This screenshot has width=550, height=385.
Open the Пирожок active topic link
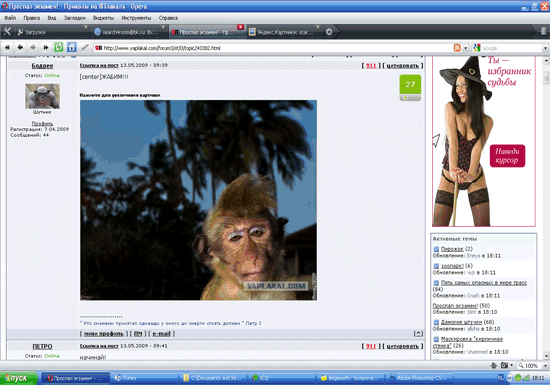coord(452,249)
